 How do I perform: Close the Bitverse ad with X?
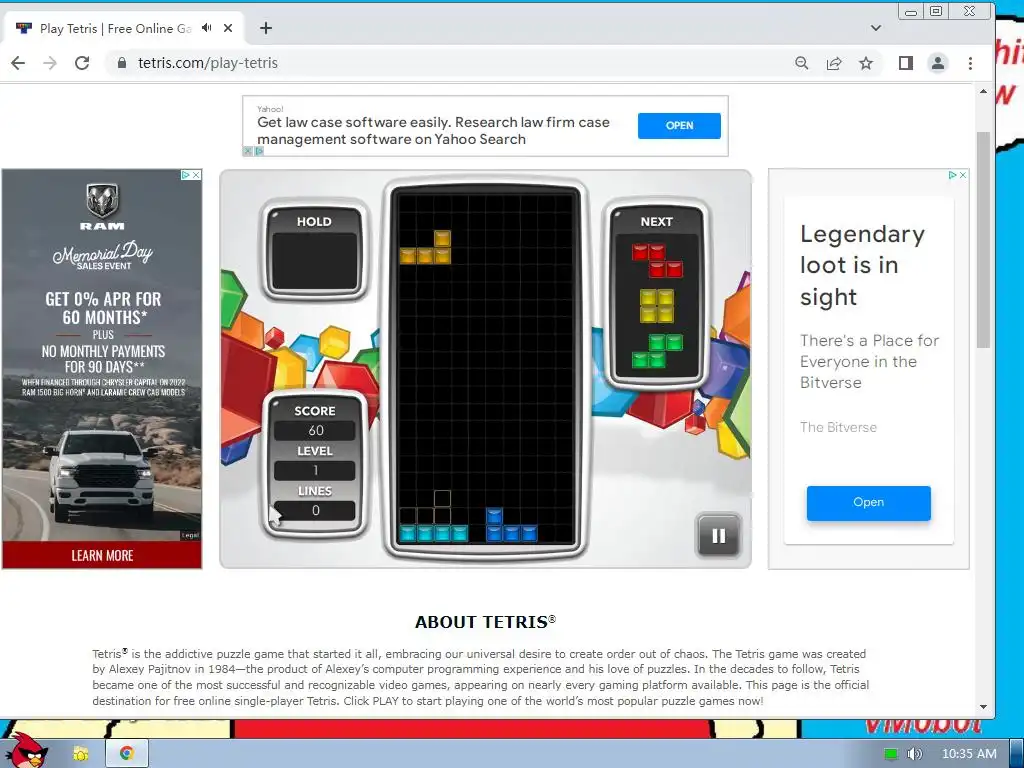click(x=963, y=175)
